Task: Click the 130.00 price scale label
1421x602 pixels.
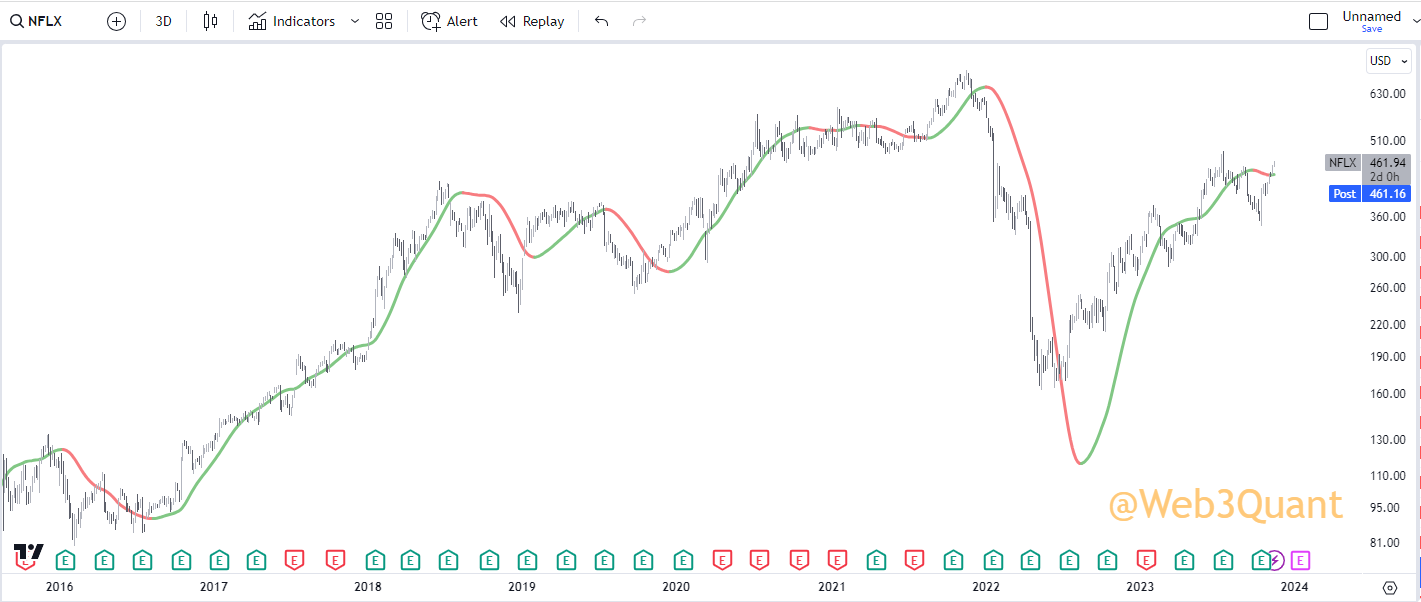Action: [x=1388, y=440]
